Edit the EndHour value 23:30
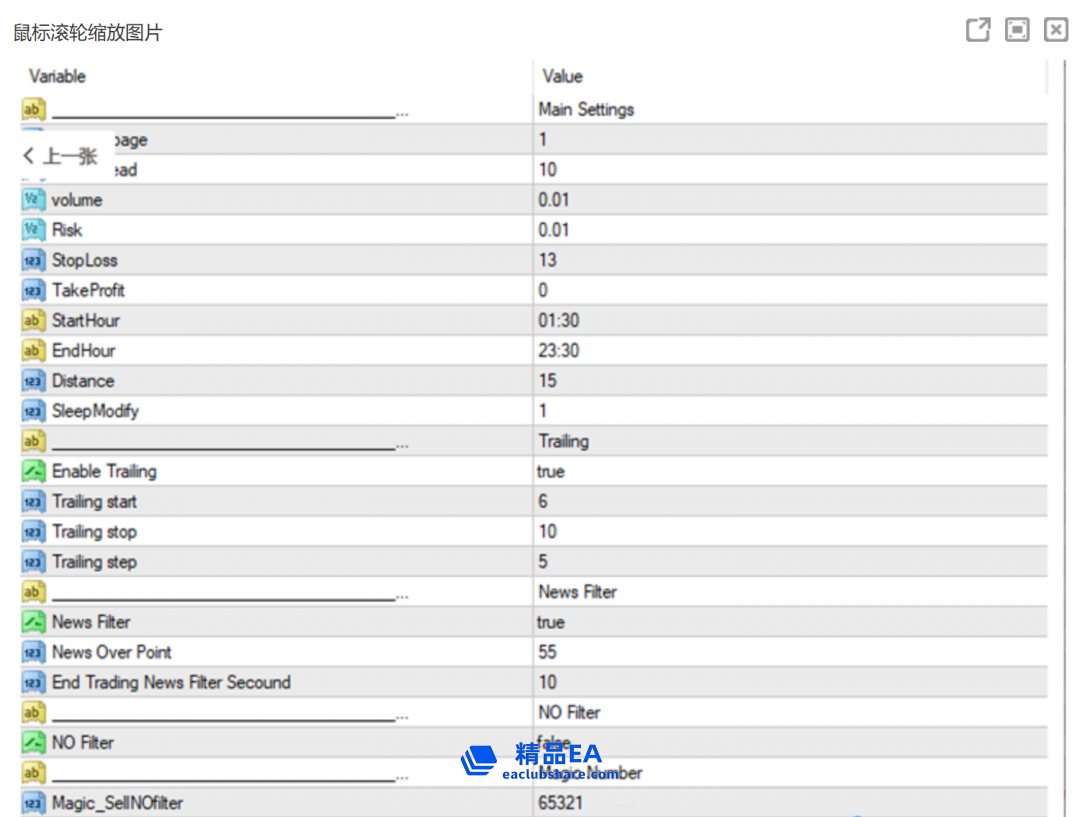Screen dimensions: 1080x817 pyautogui.click(x=559, y=351)
